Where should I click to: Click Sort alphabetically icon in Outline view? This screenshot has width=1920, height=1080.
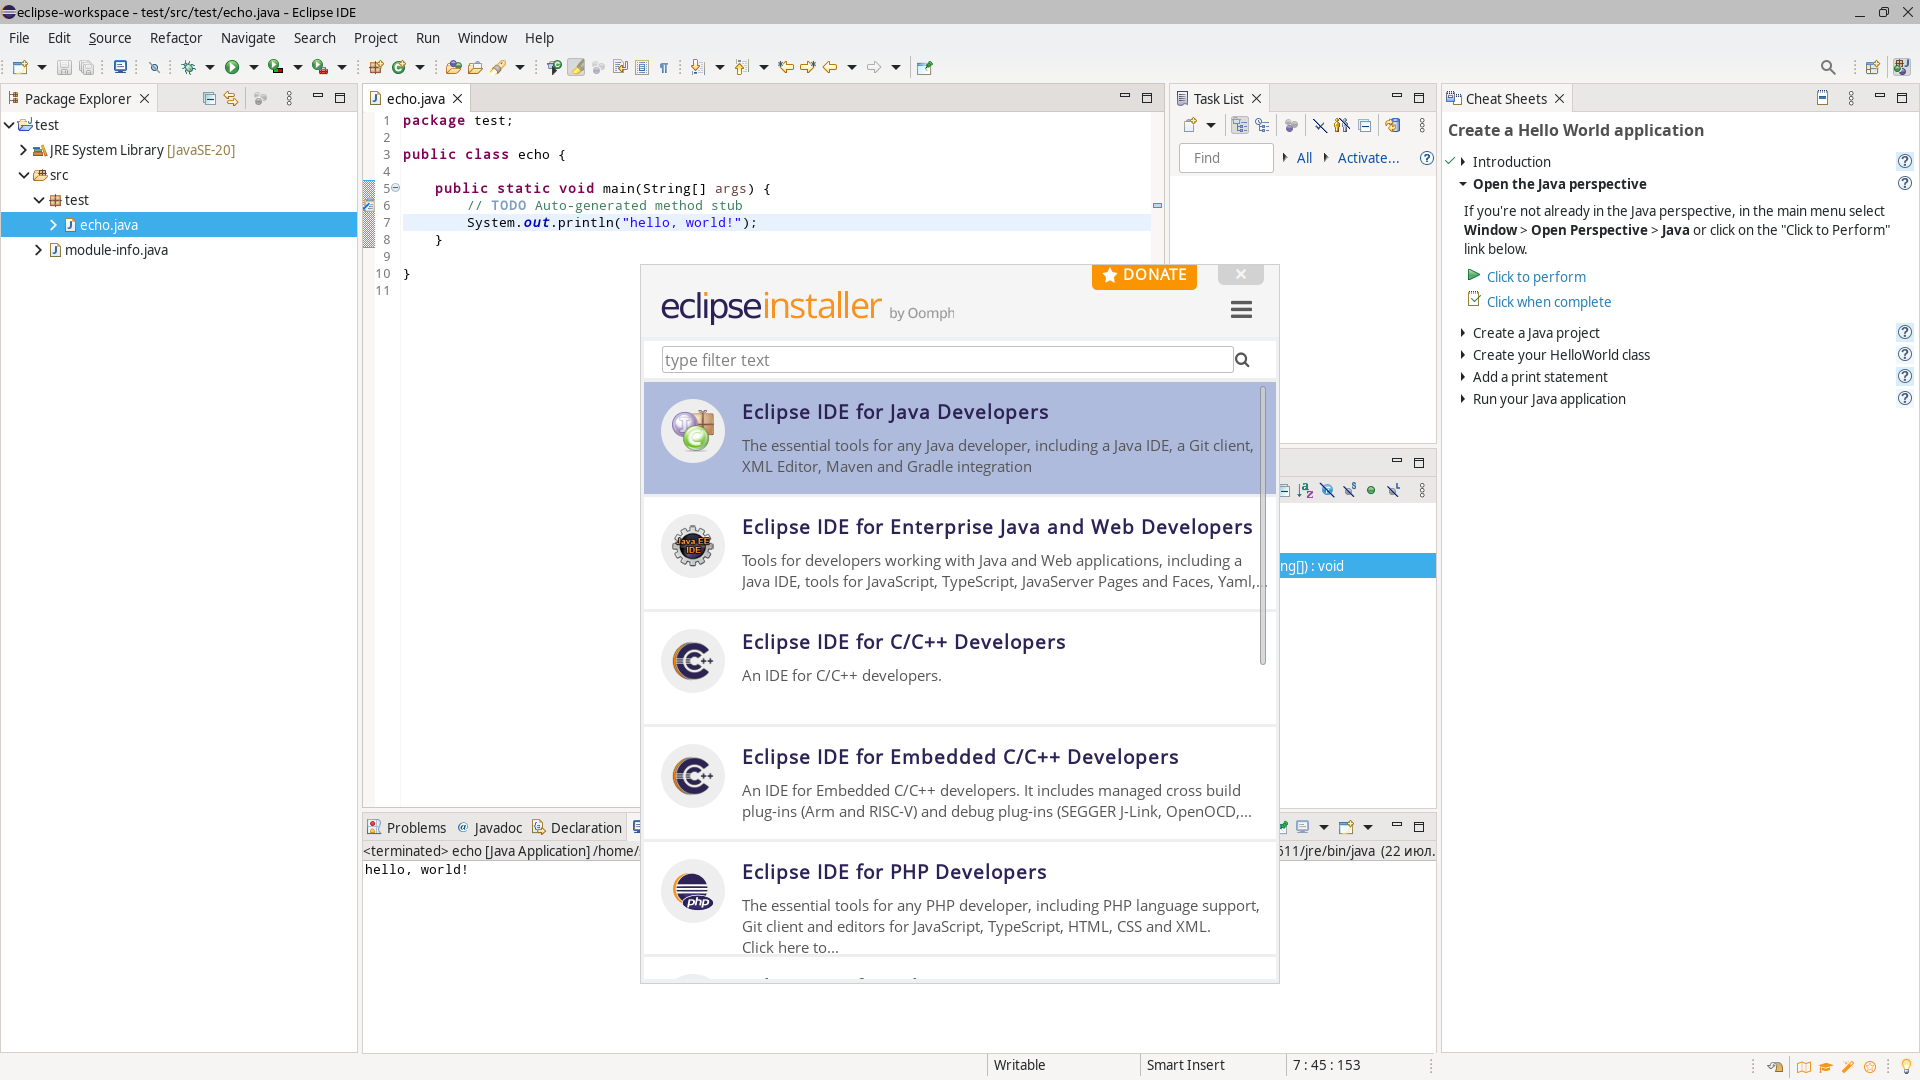pyautogui.click(x=1305, y=490)
